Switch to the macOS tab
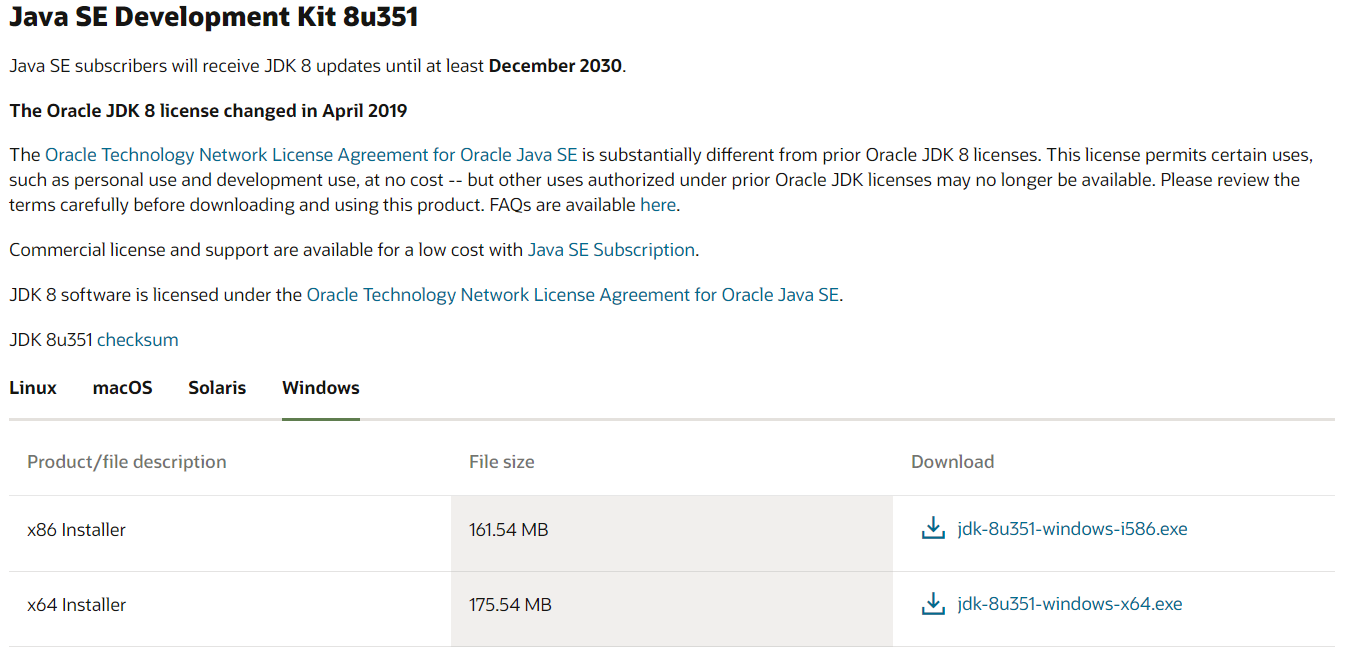The height and width of the screenshot is (665, 1358). pos(123,388)
